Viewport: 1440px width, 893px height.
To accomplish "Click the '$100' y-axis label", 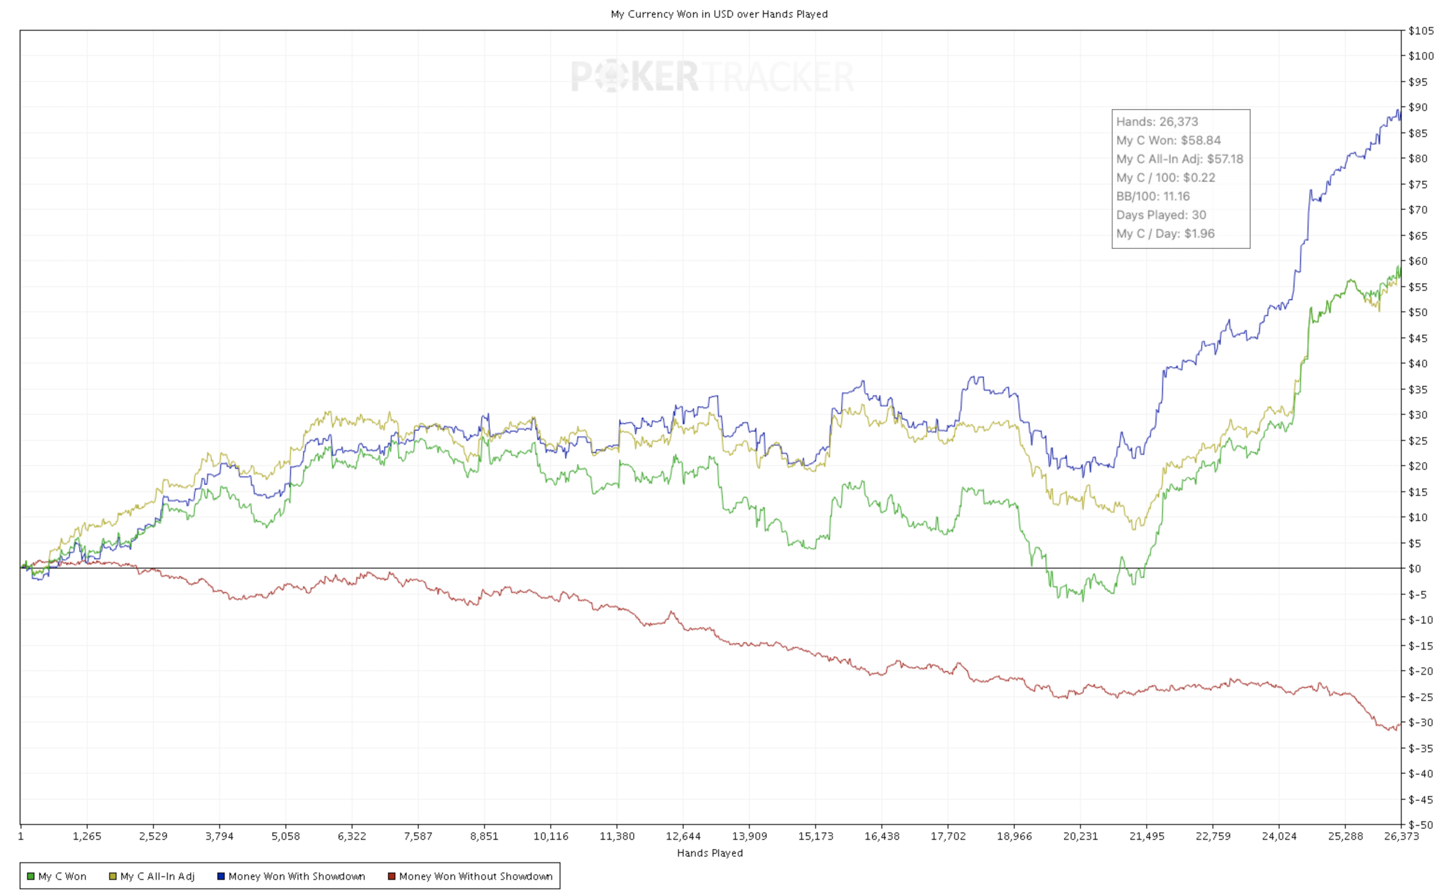I will (x=1420, y=56).
